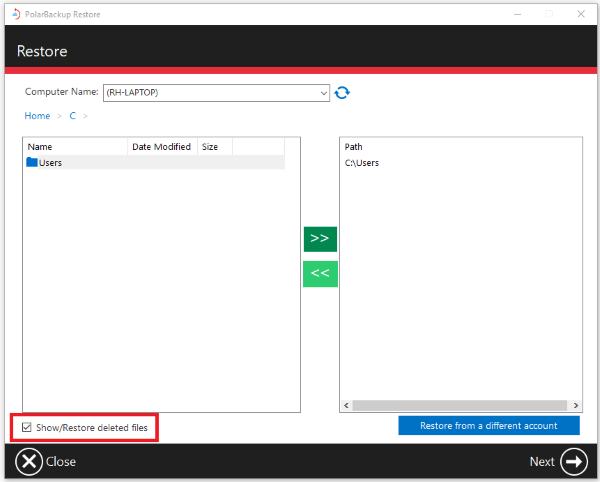Click the Path list's right scroll arrow

point(576,406)
